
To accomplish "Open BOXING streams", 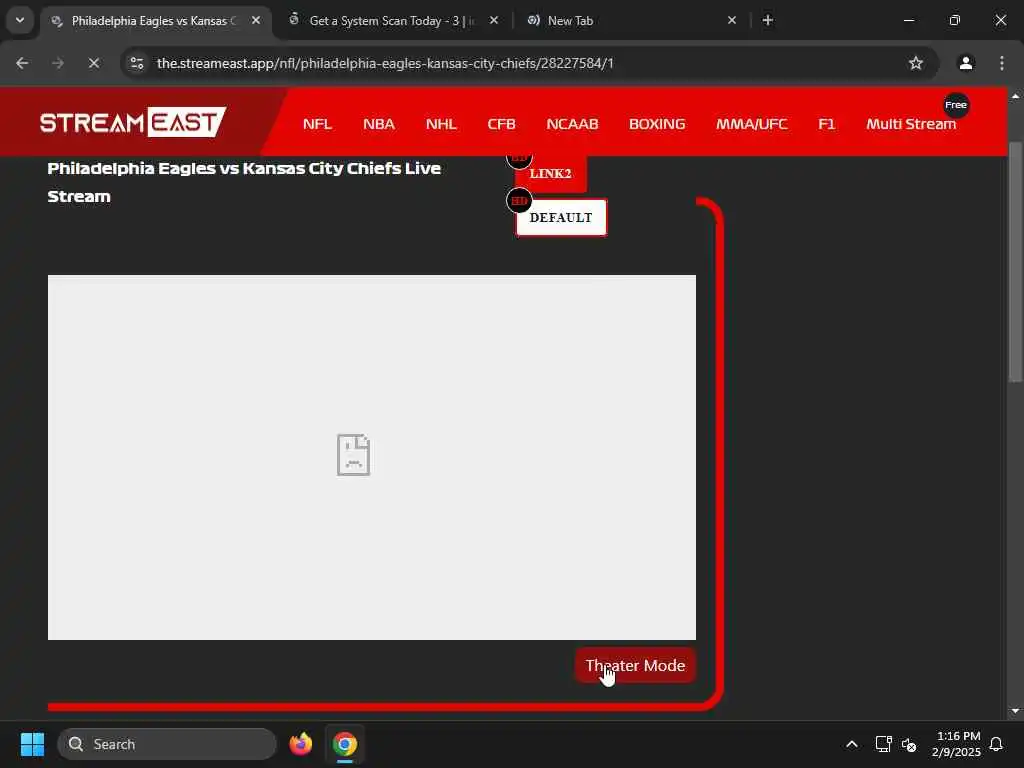I will [657, 124].
